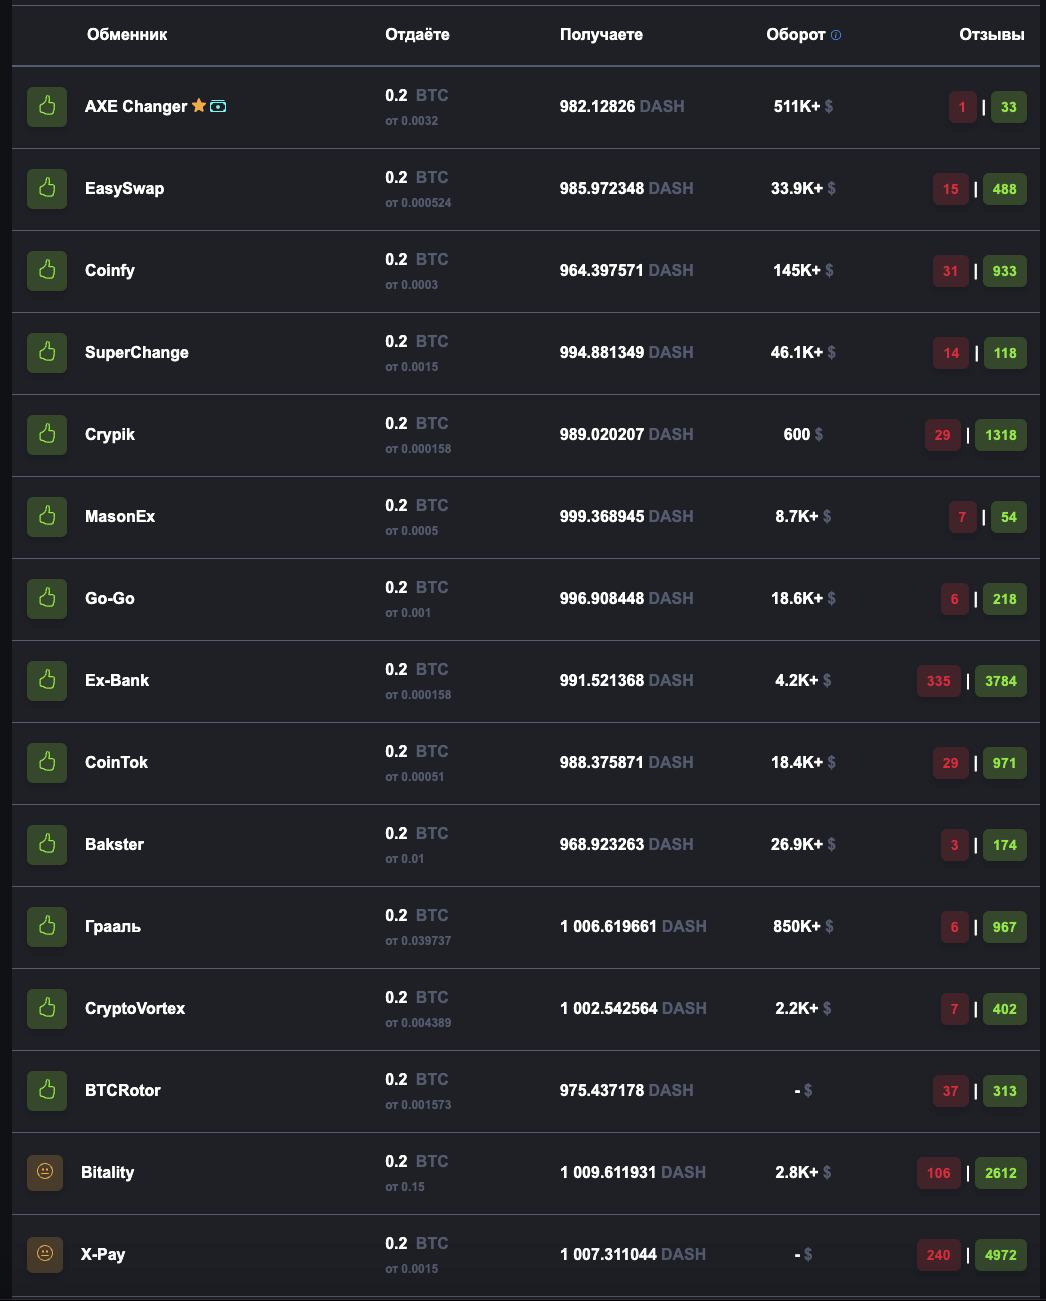Click the thumbs-up icon beside MasonEx

pos(47,516)
